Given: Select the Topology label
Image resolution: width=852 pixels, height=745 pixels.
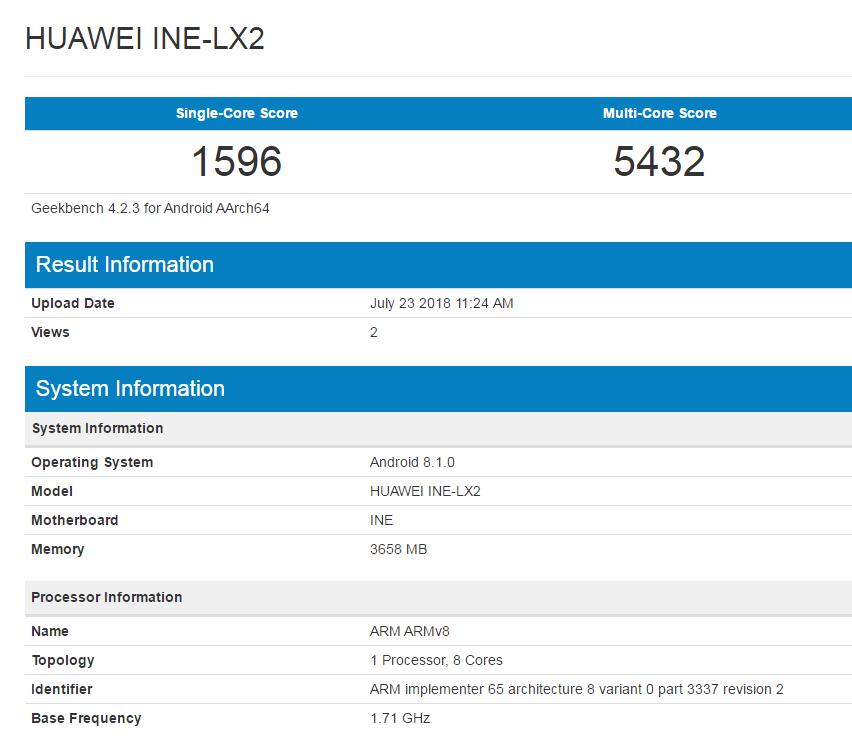Looking at the screenshot, I should [x=63, y=660].
